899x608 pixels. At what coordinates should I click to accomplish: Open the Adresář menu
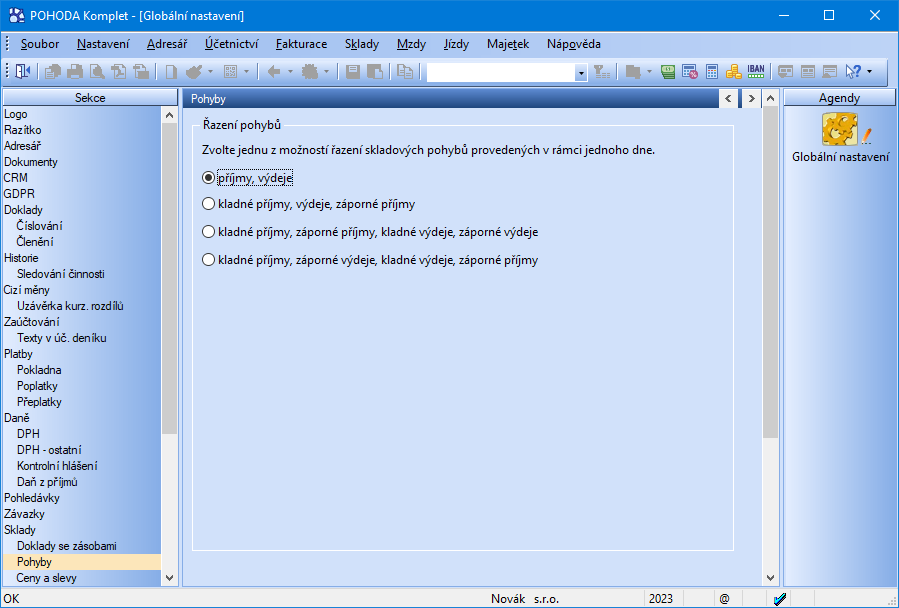(x=167, y=44)
